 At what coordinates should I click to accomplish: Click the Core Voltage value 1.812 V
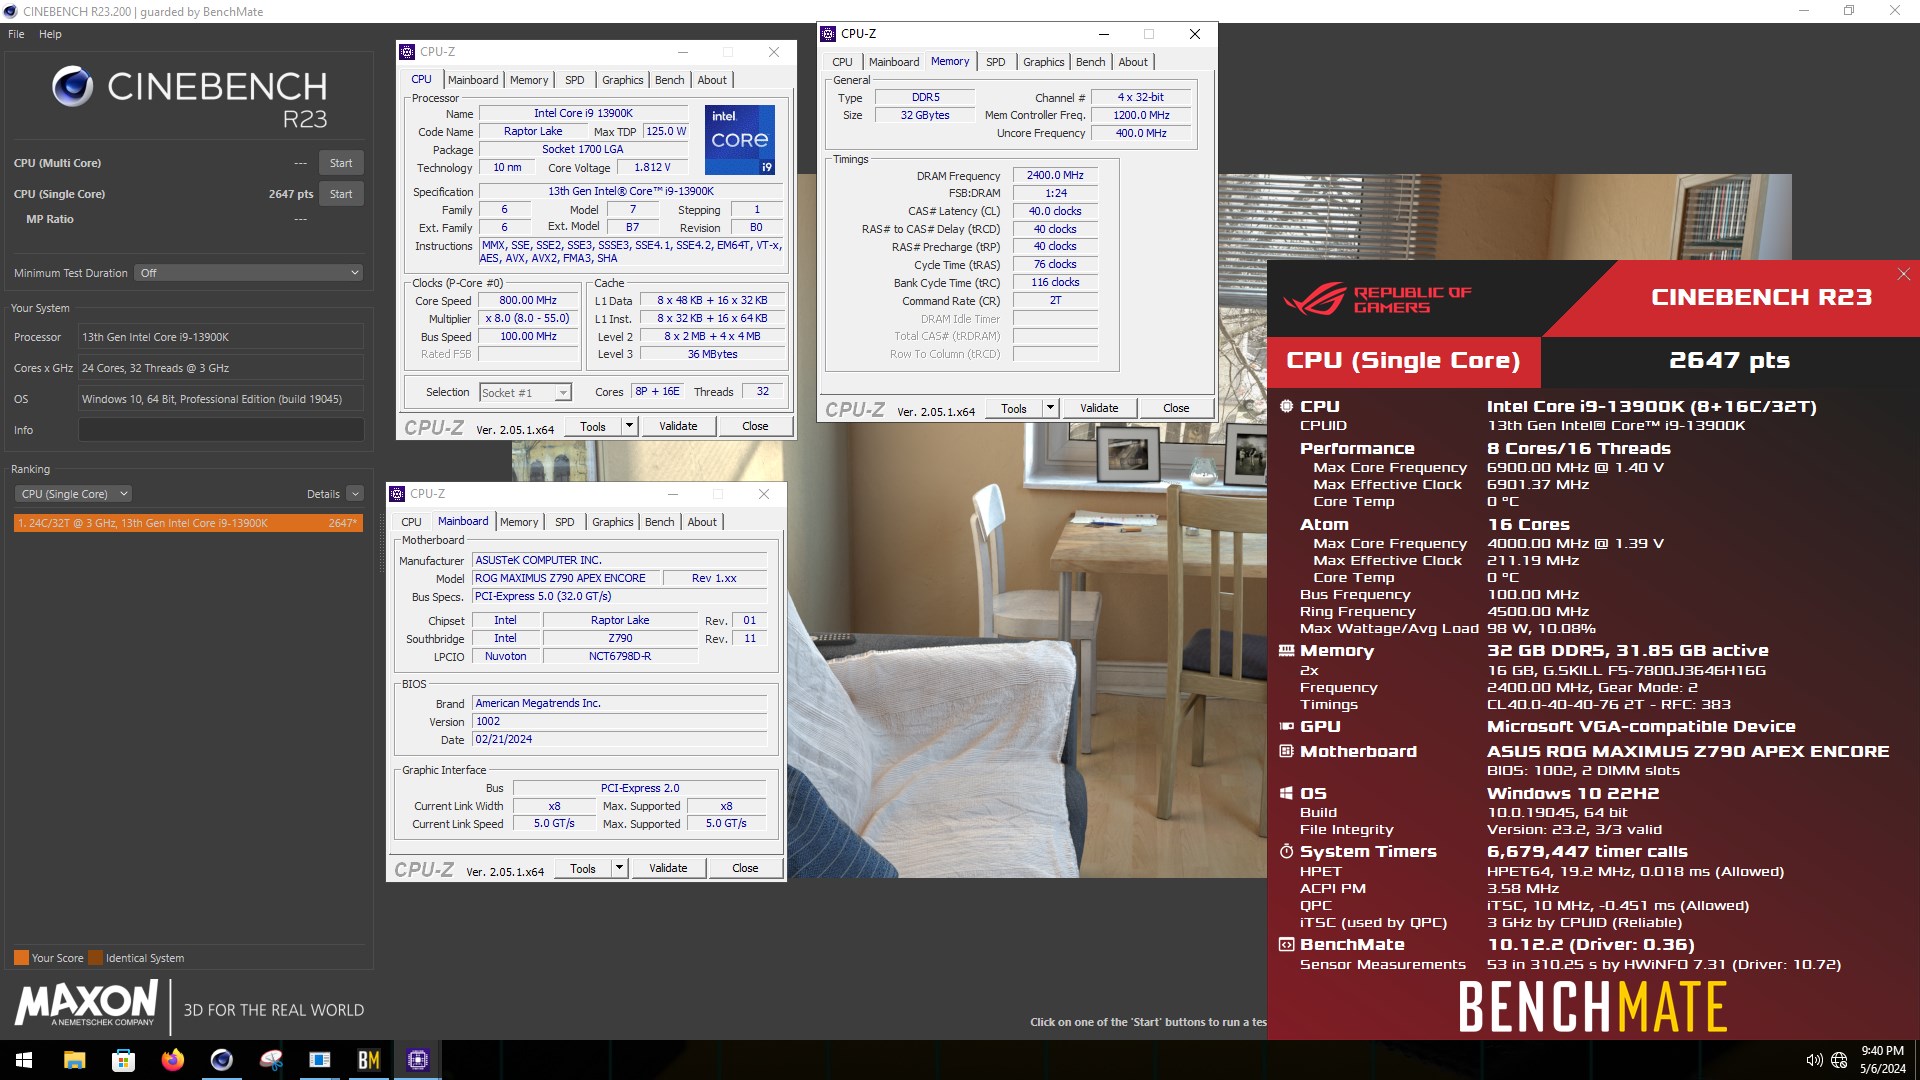[652, 168]
